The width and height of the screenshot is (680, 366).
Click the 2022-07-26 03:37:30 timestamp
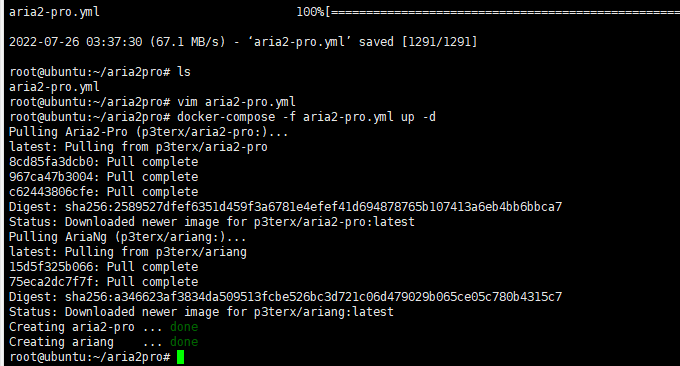tap(75, 42)
